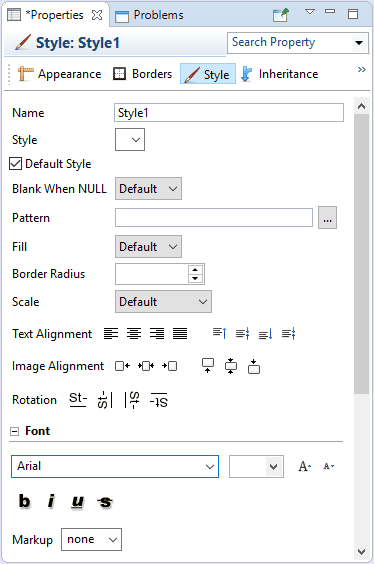This screenshot has width=374, height=564.
Task: Align text vertically to middle
Action: (242, 334)
